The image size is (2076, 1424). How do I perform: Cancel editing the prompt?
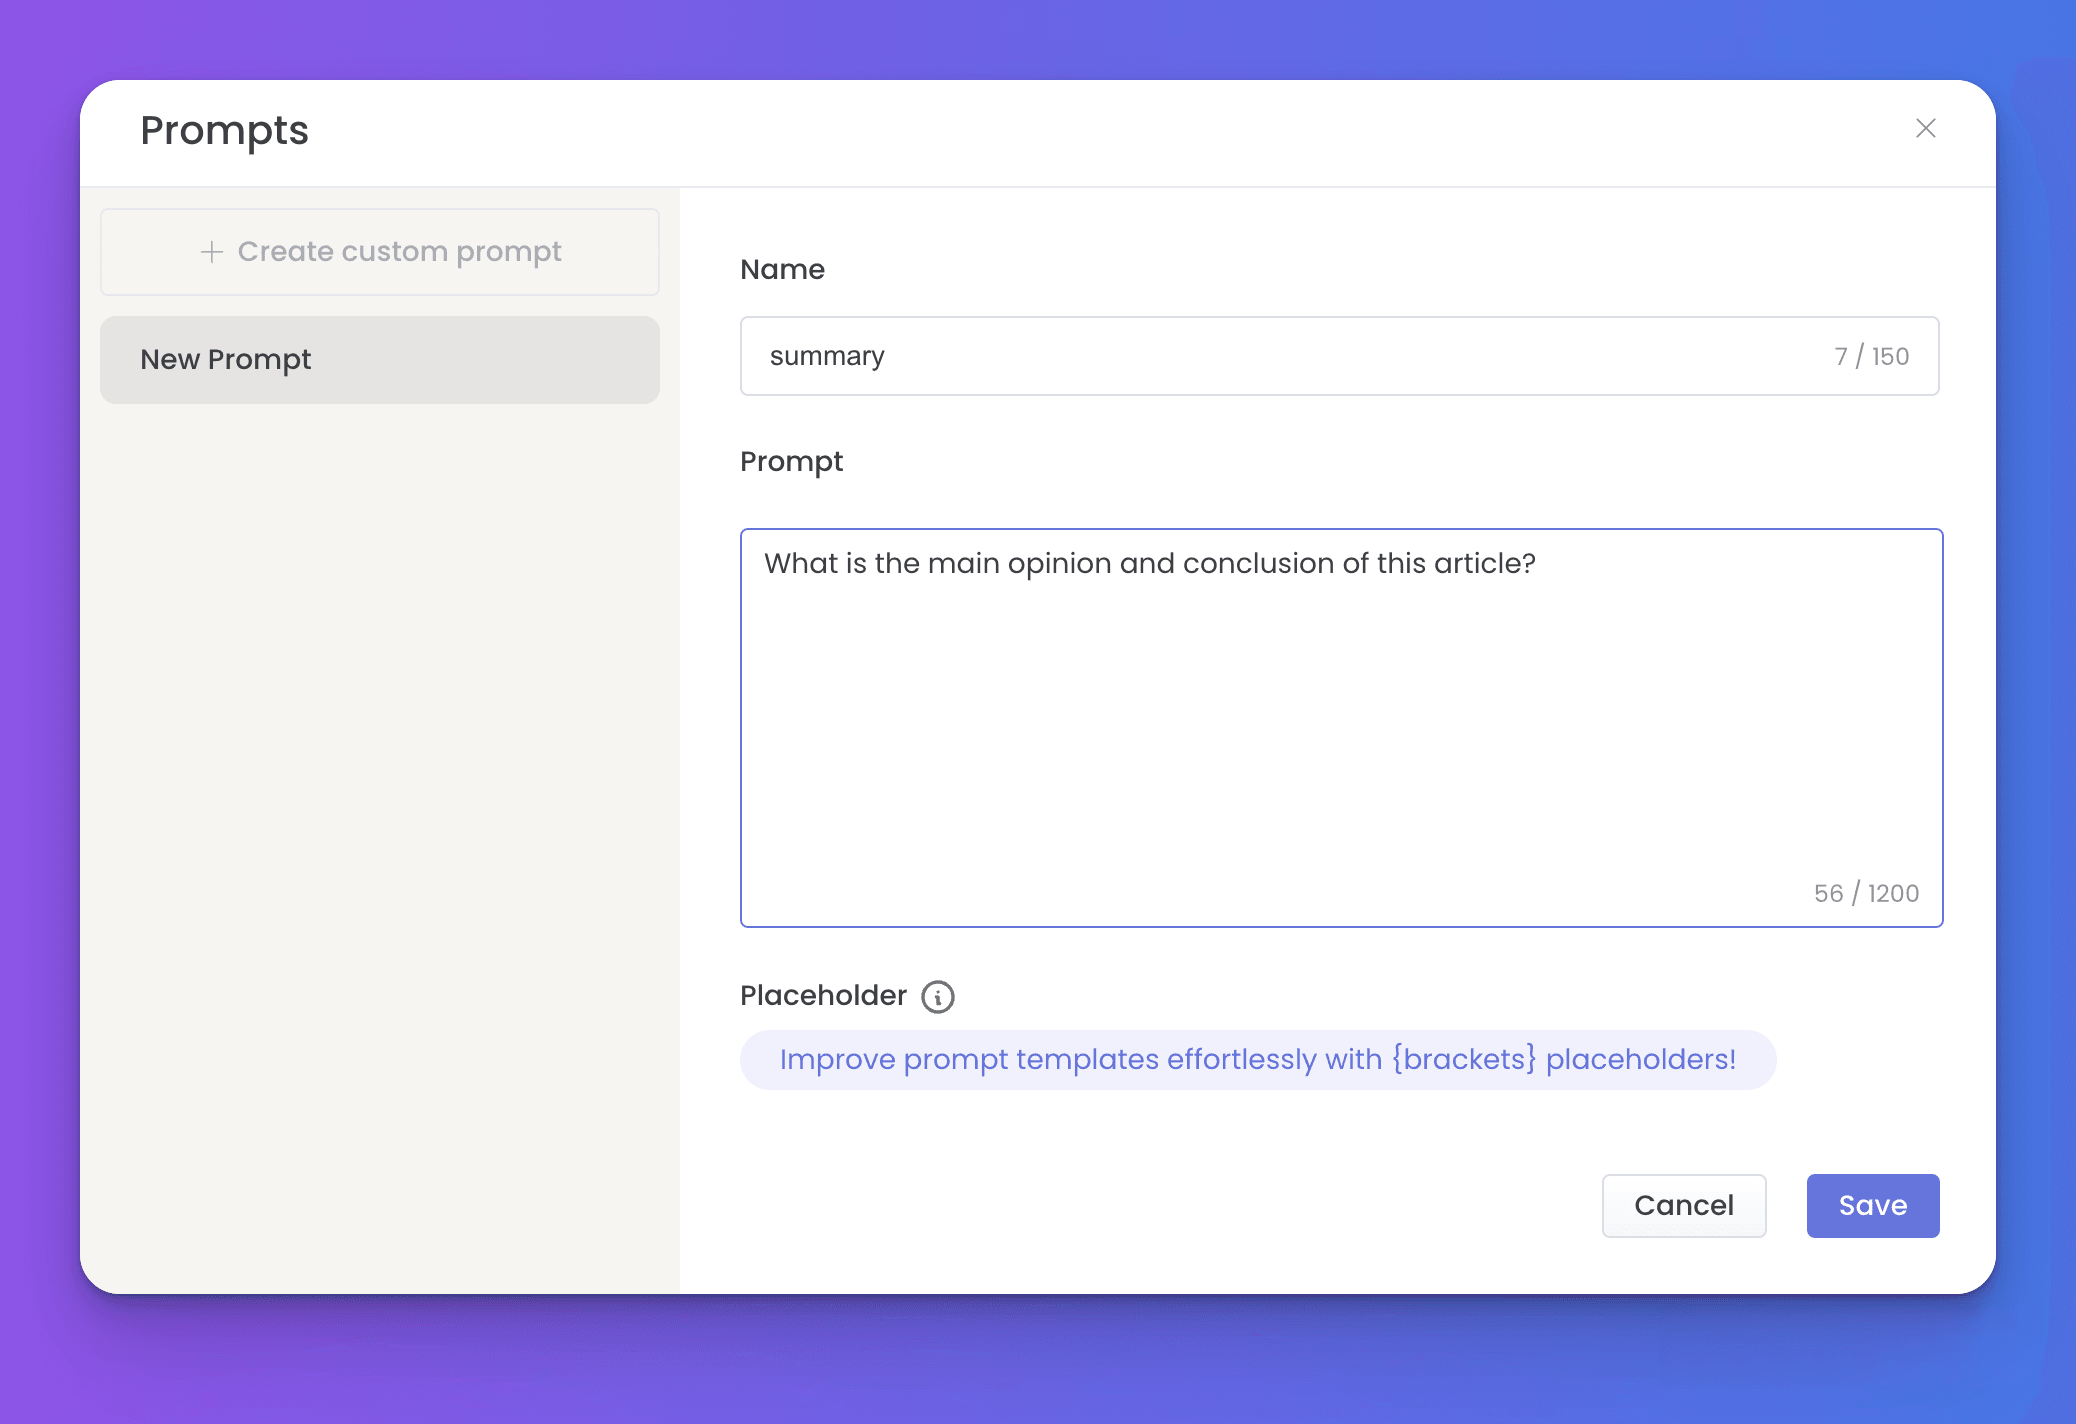[1683, 1205]
